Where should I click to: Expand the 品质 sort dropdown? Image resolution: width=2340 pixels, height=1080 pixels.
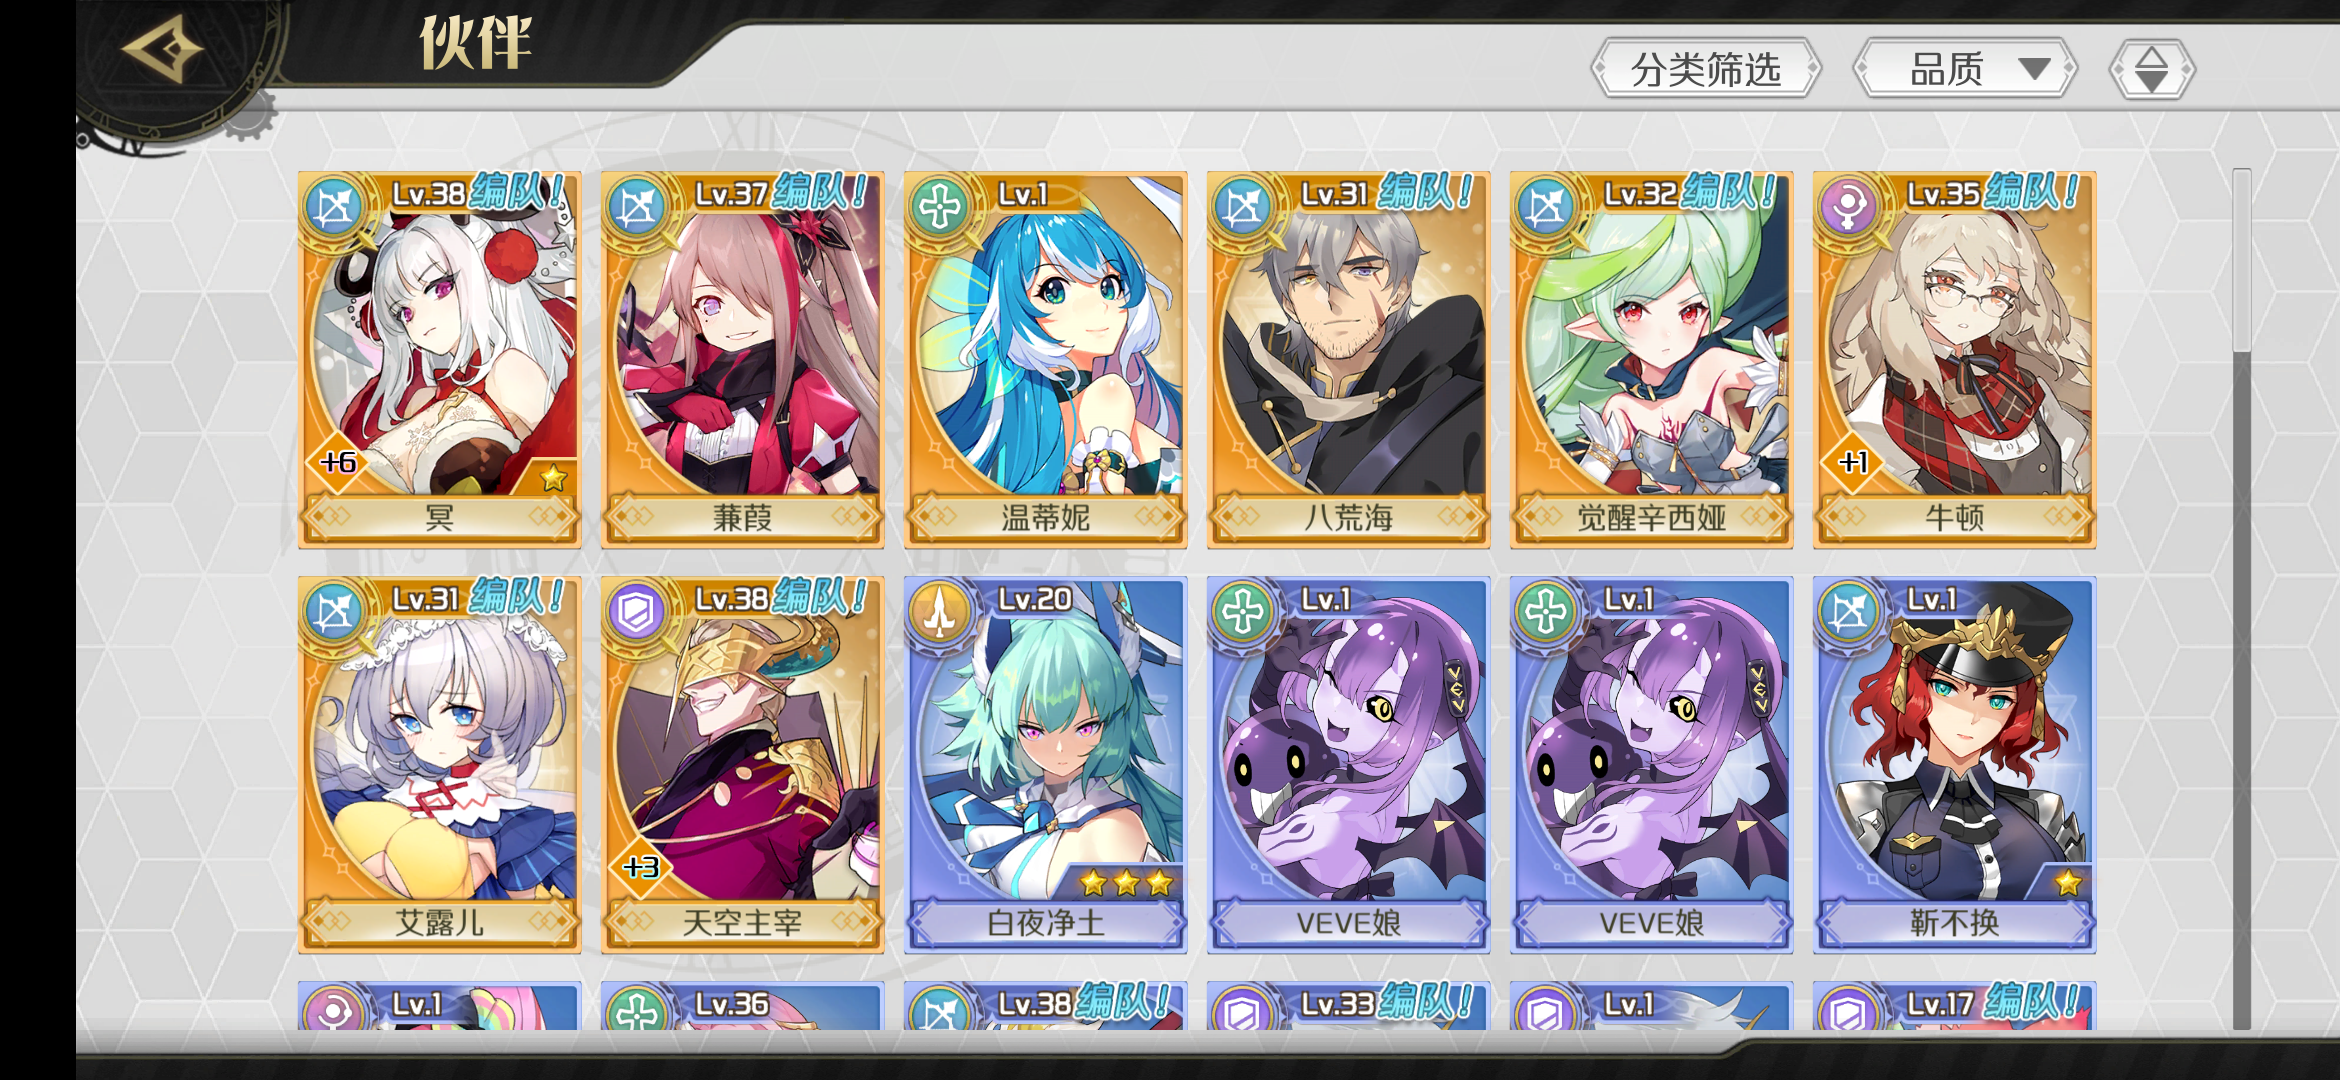click(1966, 69)
